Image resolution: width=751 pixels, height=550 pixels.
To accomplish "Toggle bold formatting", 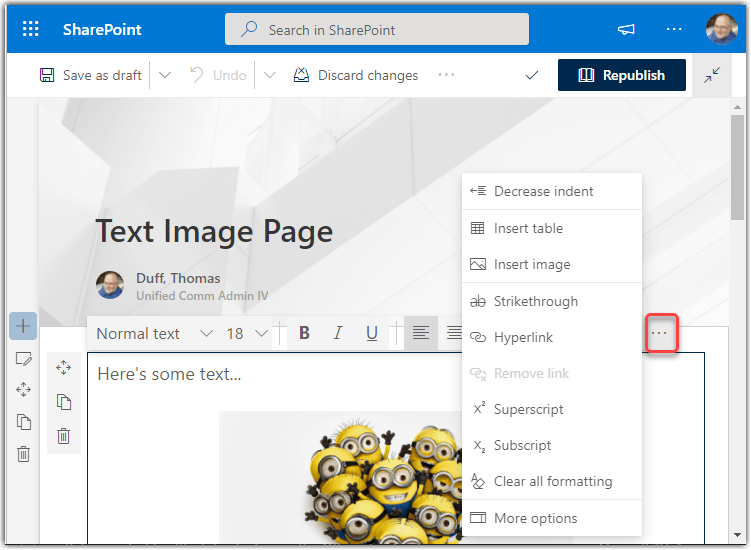I will tap(304, 333).
